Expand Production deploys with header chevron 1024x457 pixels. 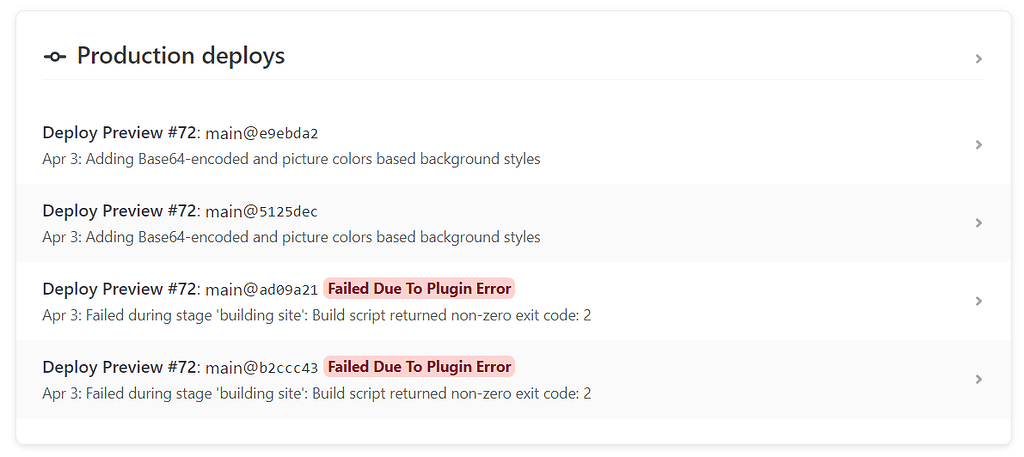click(978, 59)
